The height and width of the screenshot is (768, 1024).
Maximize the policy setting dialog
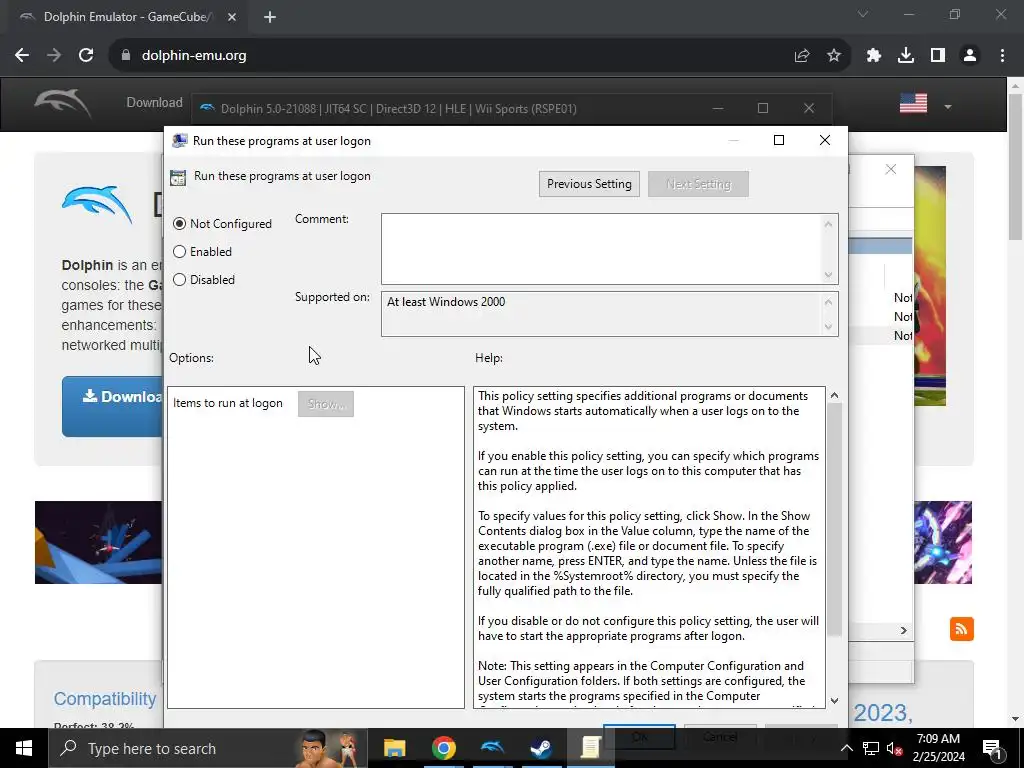point(778,140)
